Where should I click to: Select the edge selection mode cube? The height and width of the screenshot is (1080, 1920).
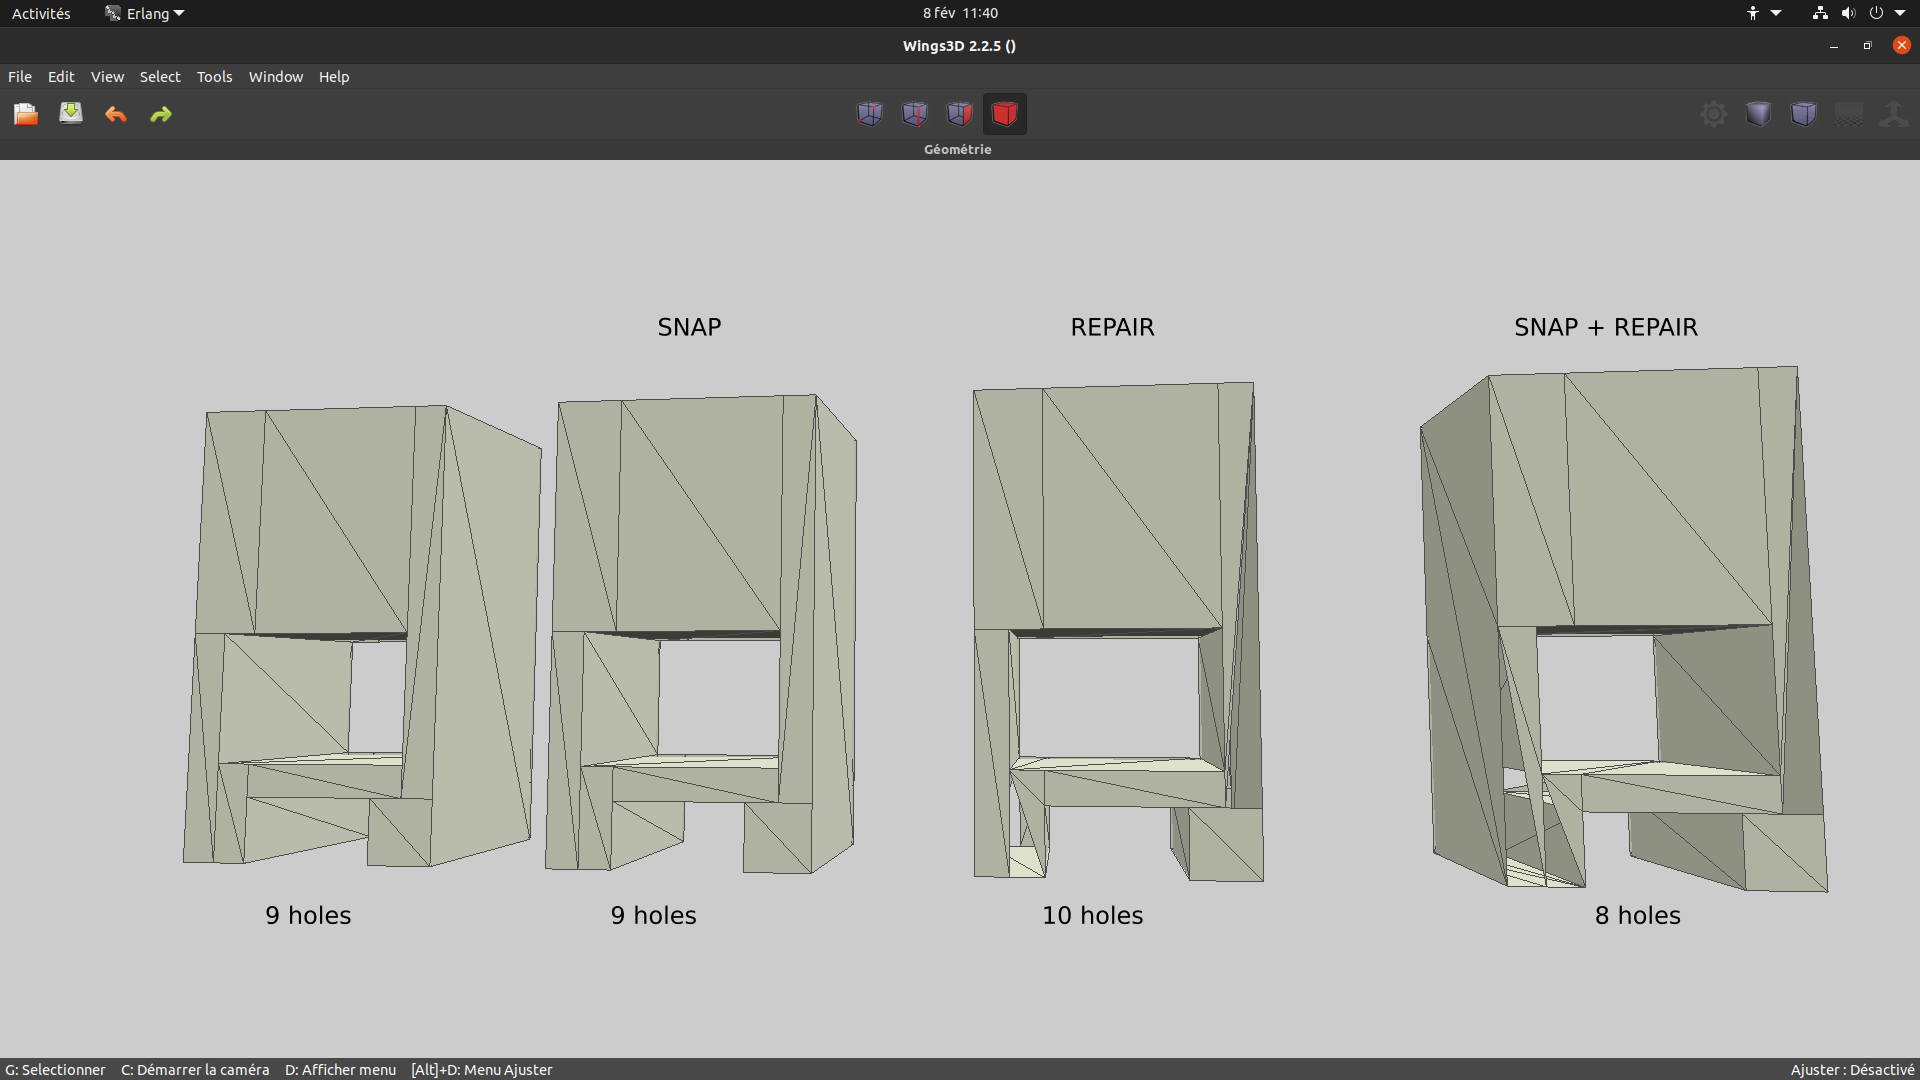point(914,113)
